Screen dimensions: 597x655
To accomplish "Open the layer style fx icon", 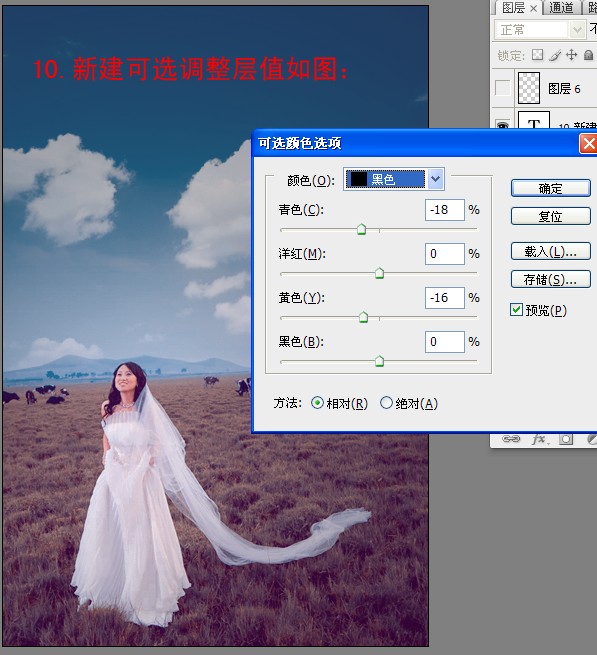I will click(539, 439).
